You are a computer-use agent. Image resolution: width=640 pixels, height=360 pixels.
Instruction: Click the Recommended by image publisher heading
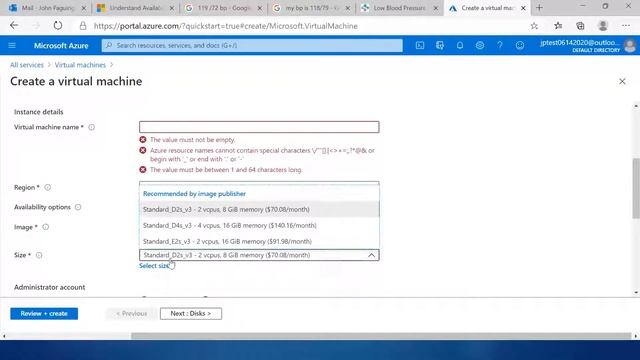(x=194, y=193)
